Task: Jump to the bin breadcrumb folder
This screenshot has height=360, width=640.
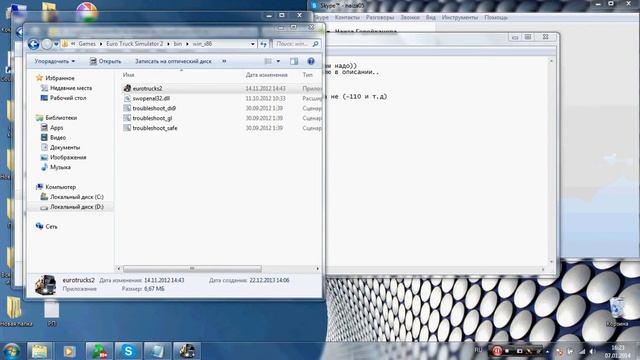Action: [x=178, y=44]
